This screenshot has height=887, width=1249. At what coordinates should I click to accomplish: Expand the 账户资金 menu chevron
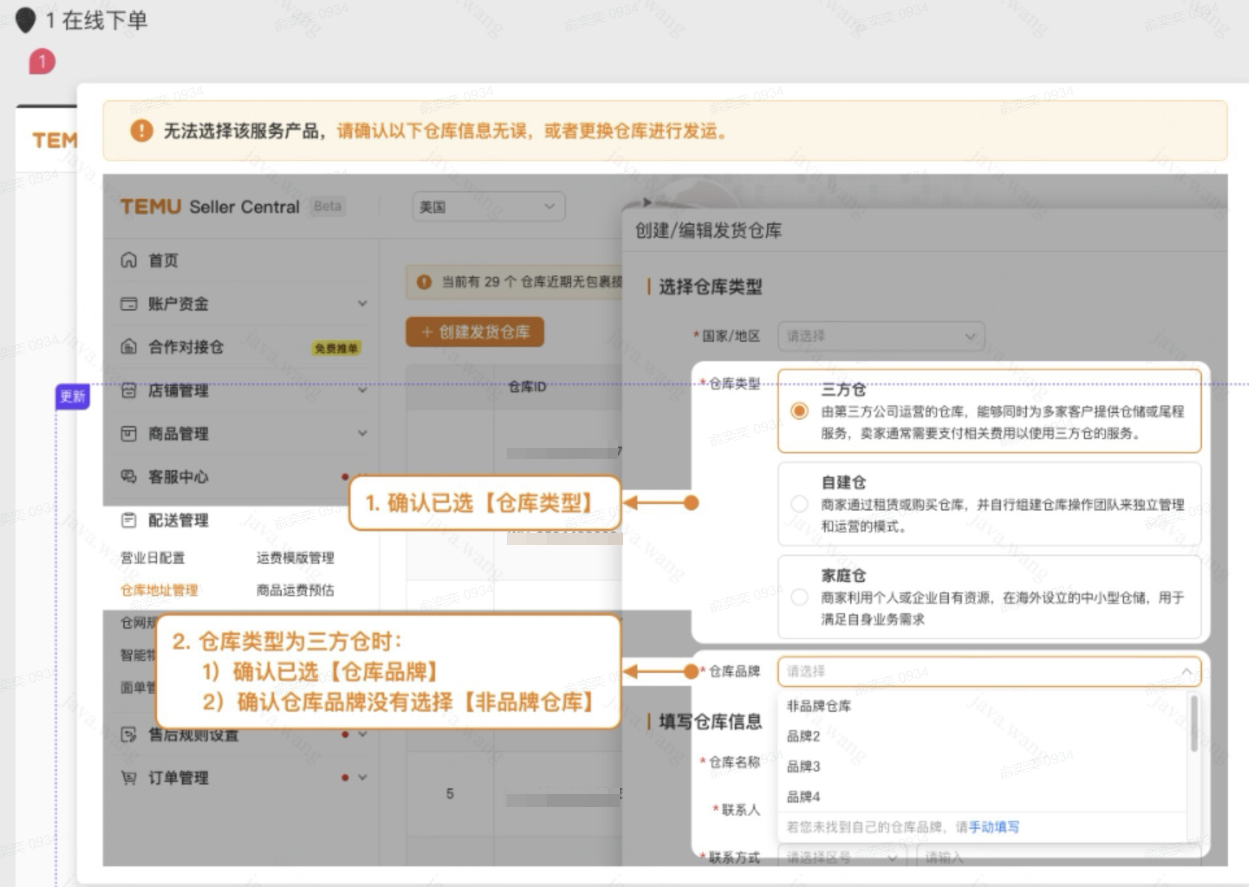[x=362, y=303]
